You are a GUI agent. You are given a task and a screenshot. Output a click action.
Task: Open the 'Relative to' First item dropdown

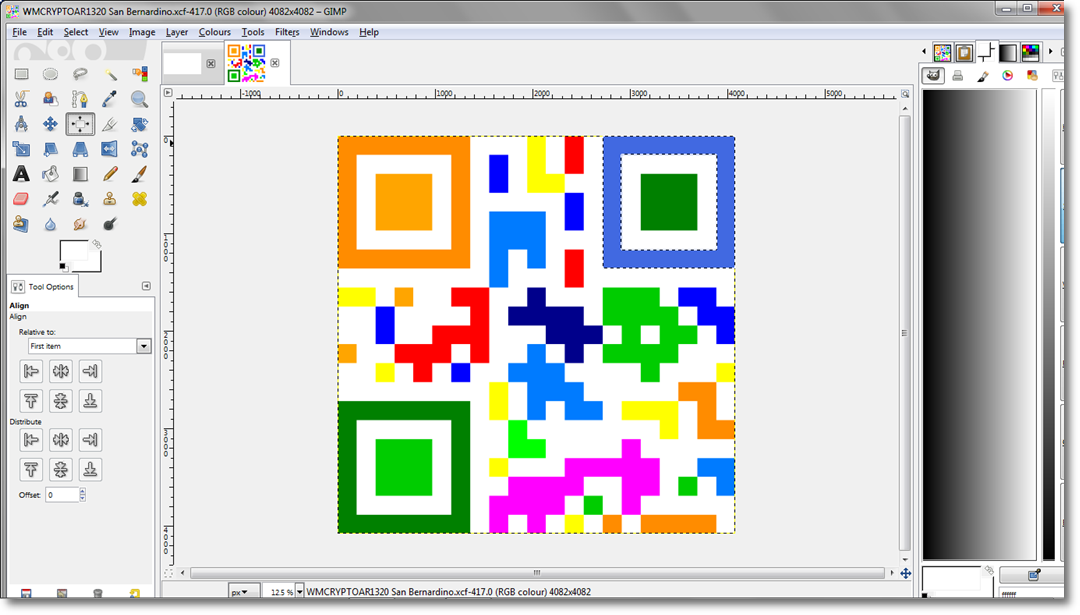click(90, 346)
